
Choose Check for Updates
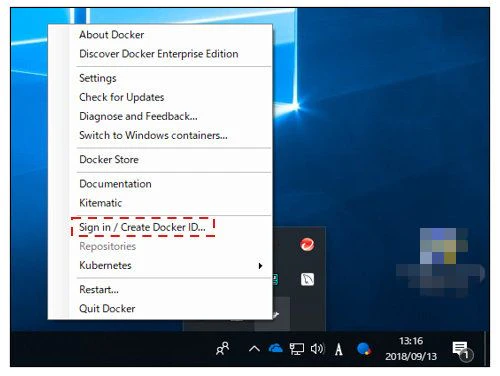(x=122, y=97)
